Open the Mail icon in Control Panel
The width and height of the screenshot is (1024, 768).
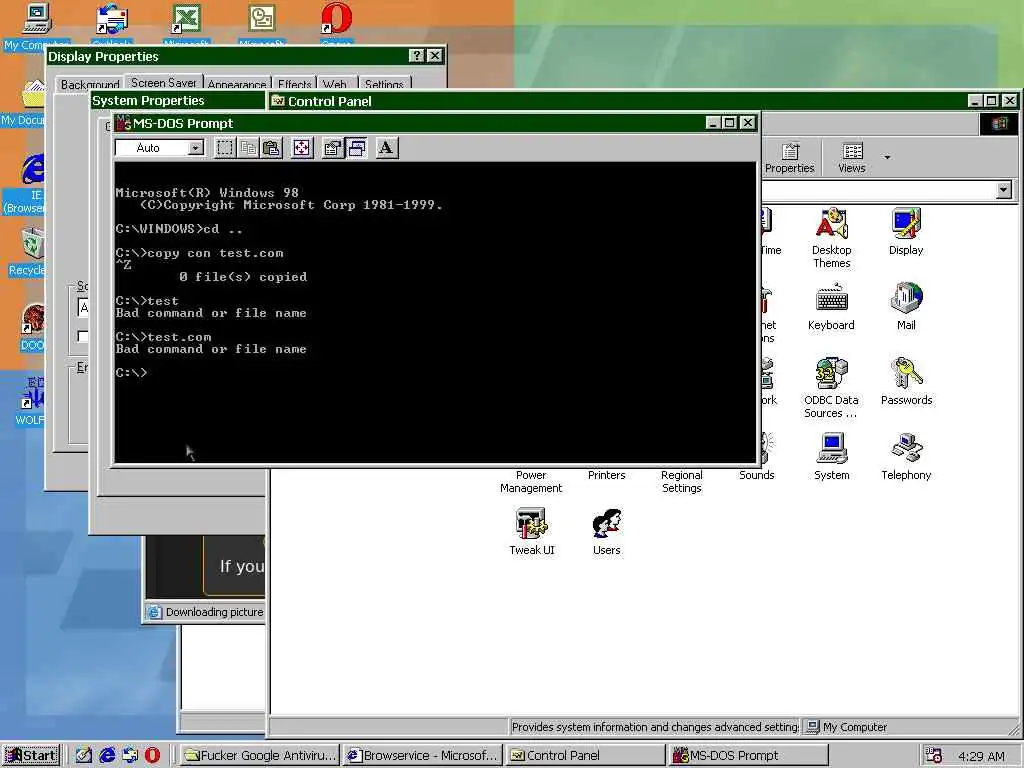[x=906, y=307]
